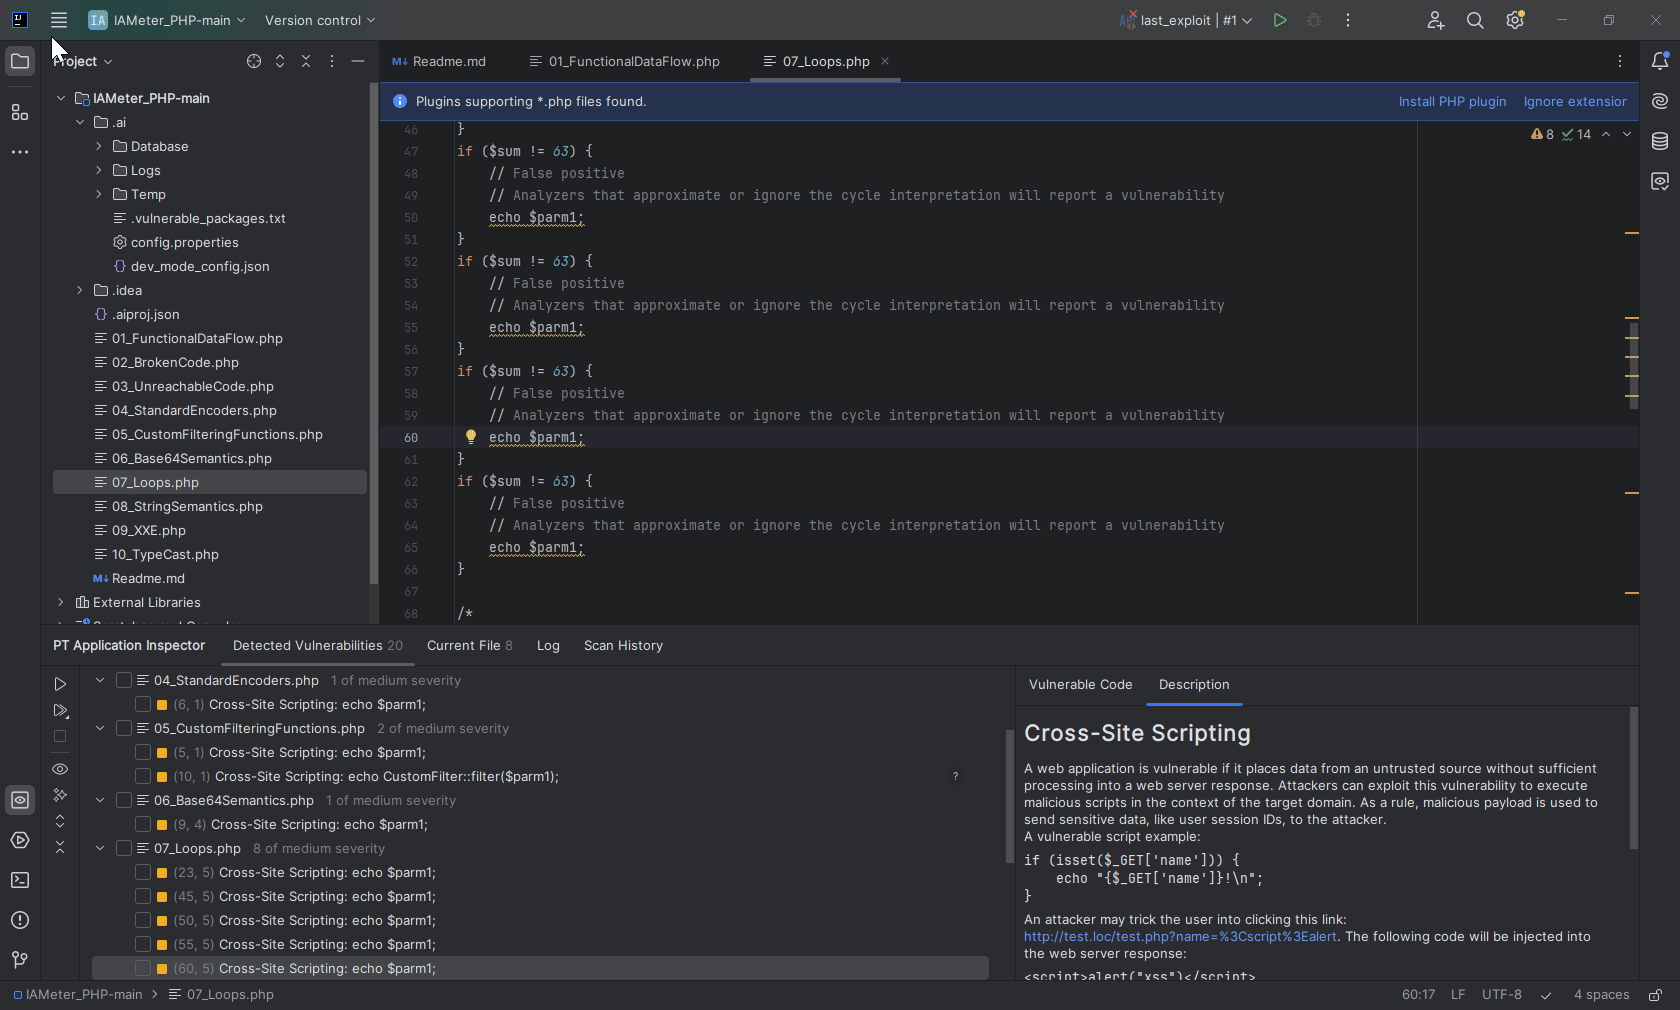The image size is (1680, 1010).
Task: Open Notifications bell
Action: pos(1660,62)
